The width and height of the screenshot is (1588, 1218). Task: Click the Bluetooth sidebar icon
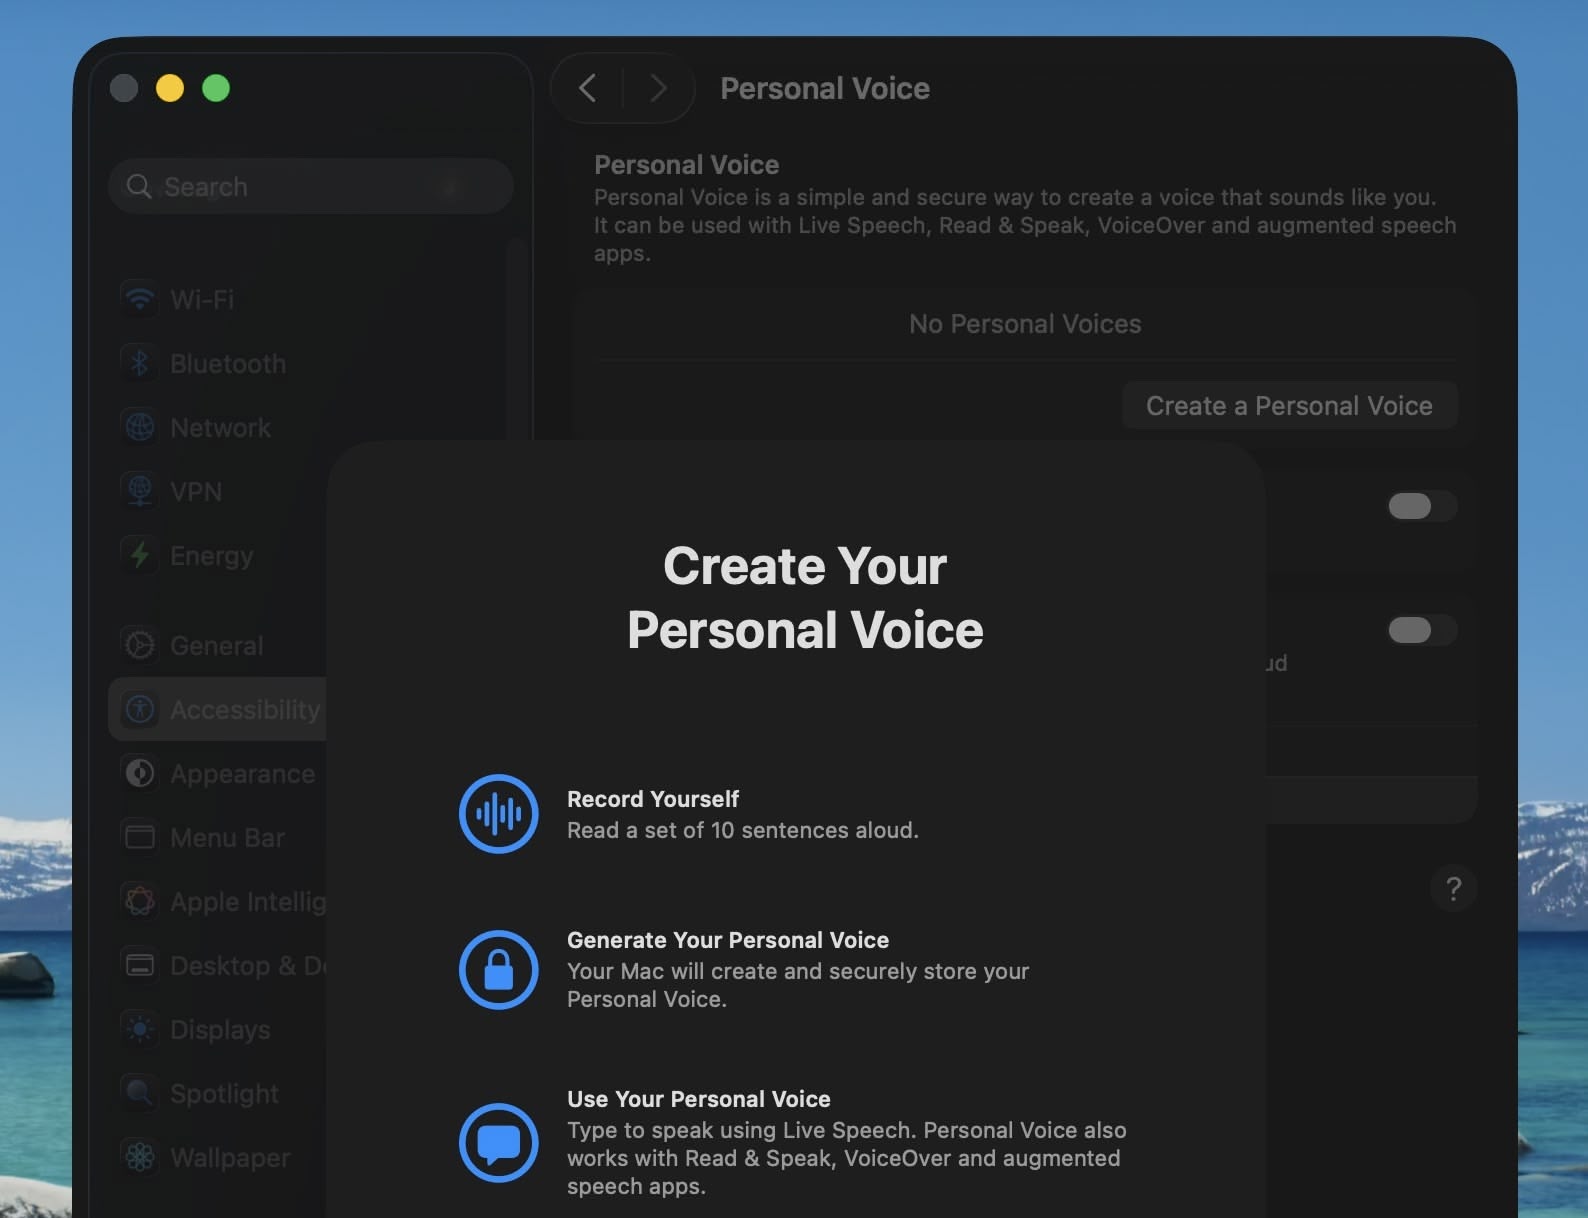pyautogui.click(x=140, y=363)
